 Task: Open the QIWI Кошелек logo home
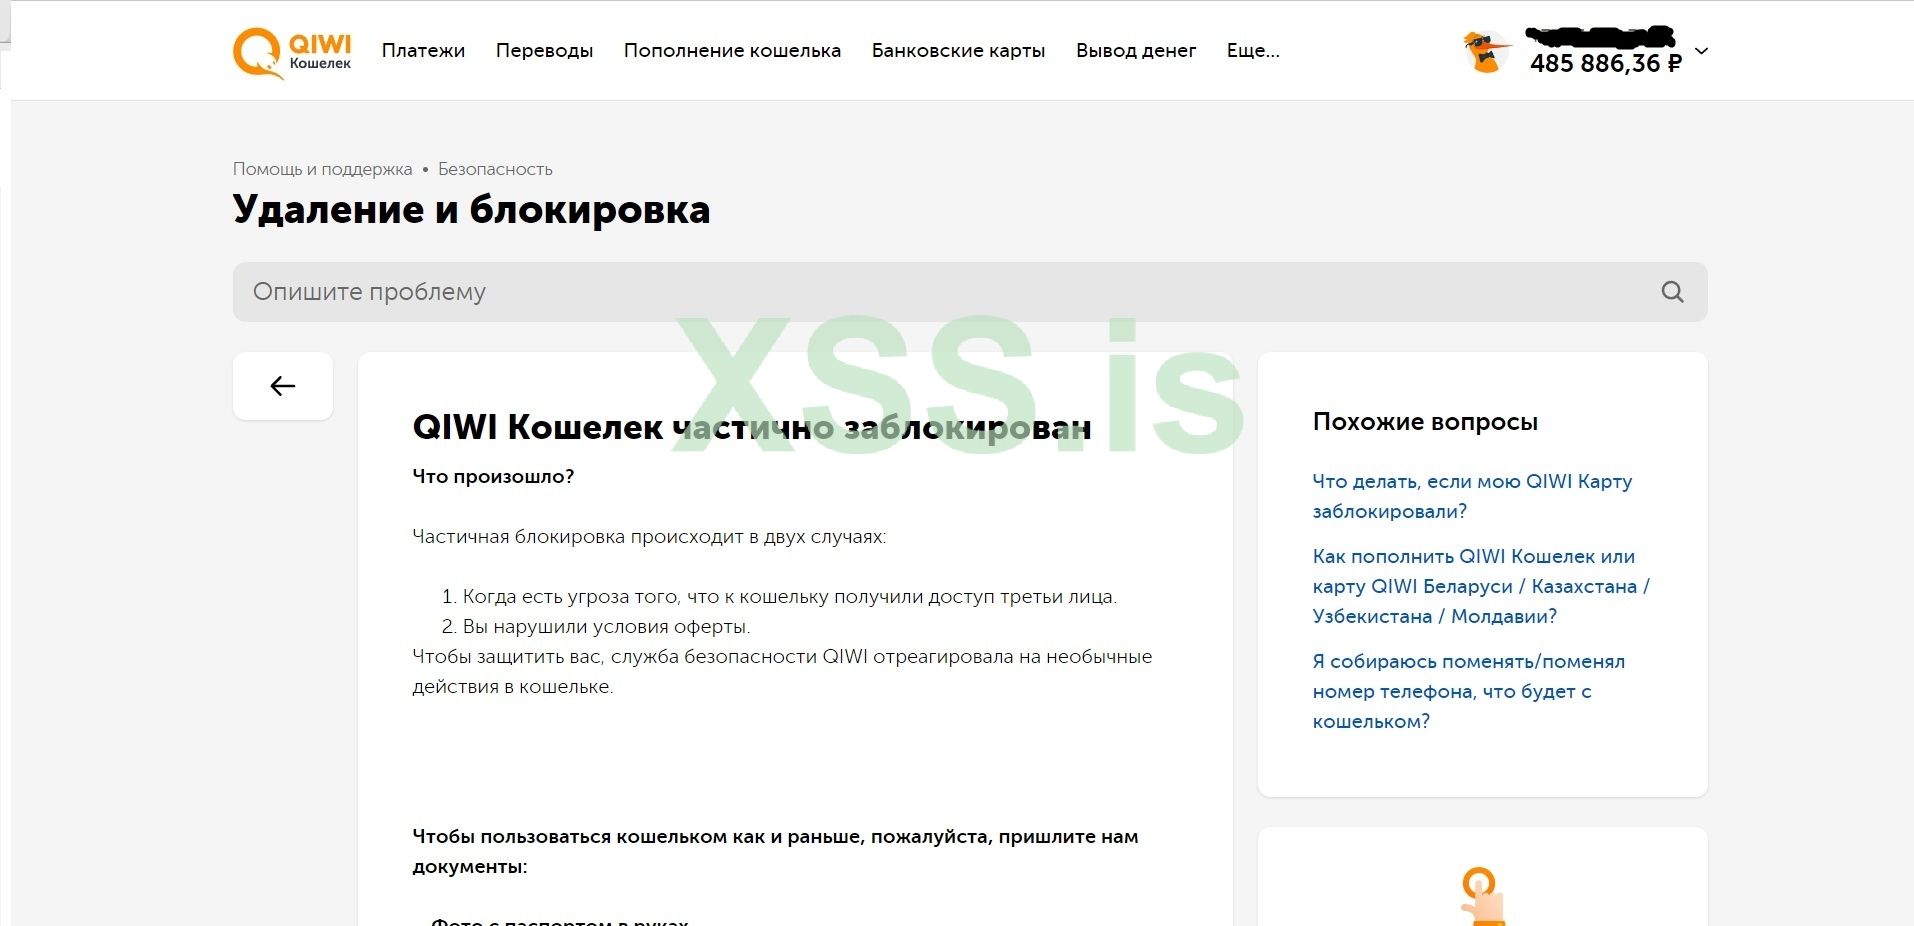[292, 52]
